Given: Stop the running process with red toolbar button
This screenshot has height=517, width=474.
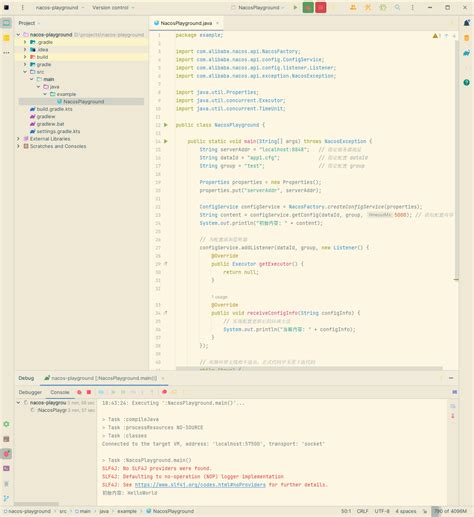Looking at the screenshot, I should [x=321, y=7].
